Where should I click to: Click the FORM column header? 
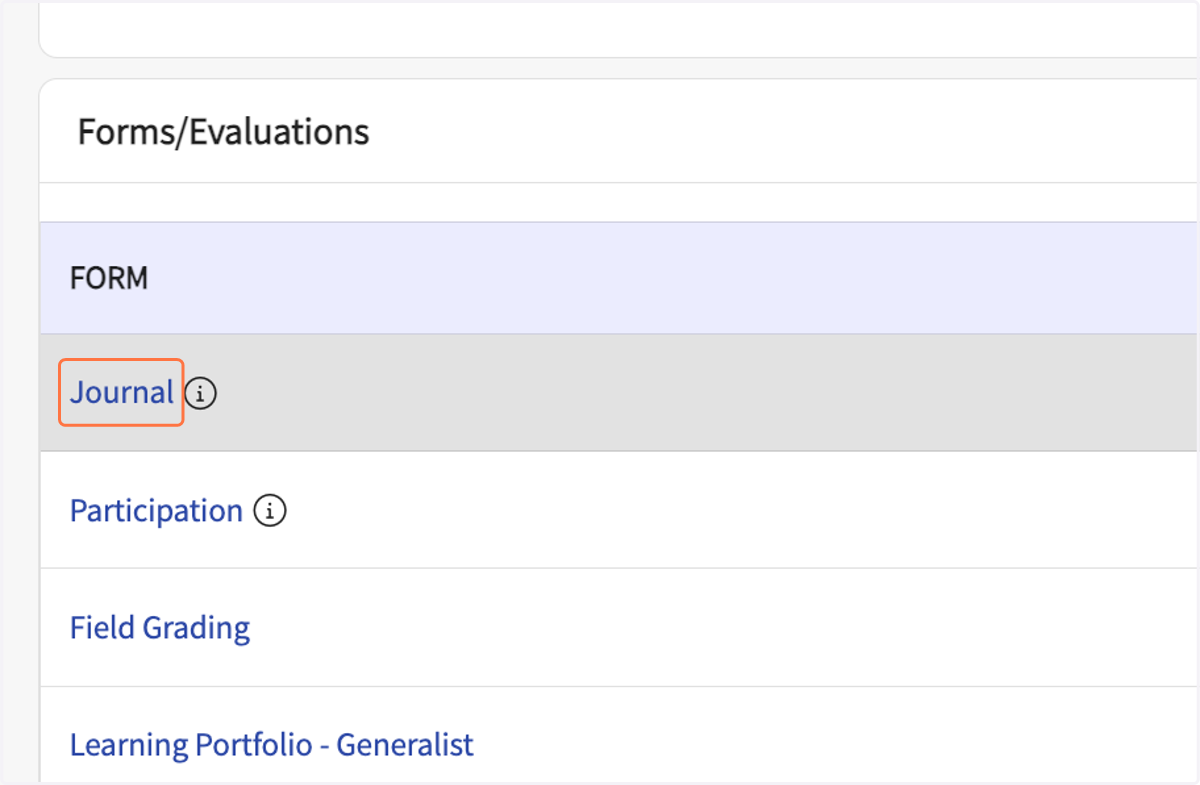tap(109, 278)
